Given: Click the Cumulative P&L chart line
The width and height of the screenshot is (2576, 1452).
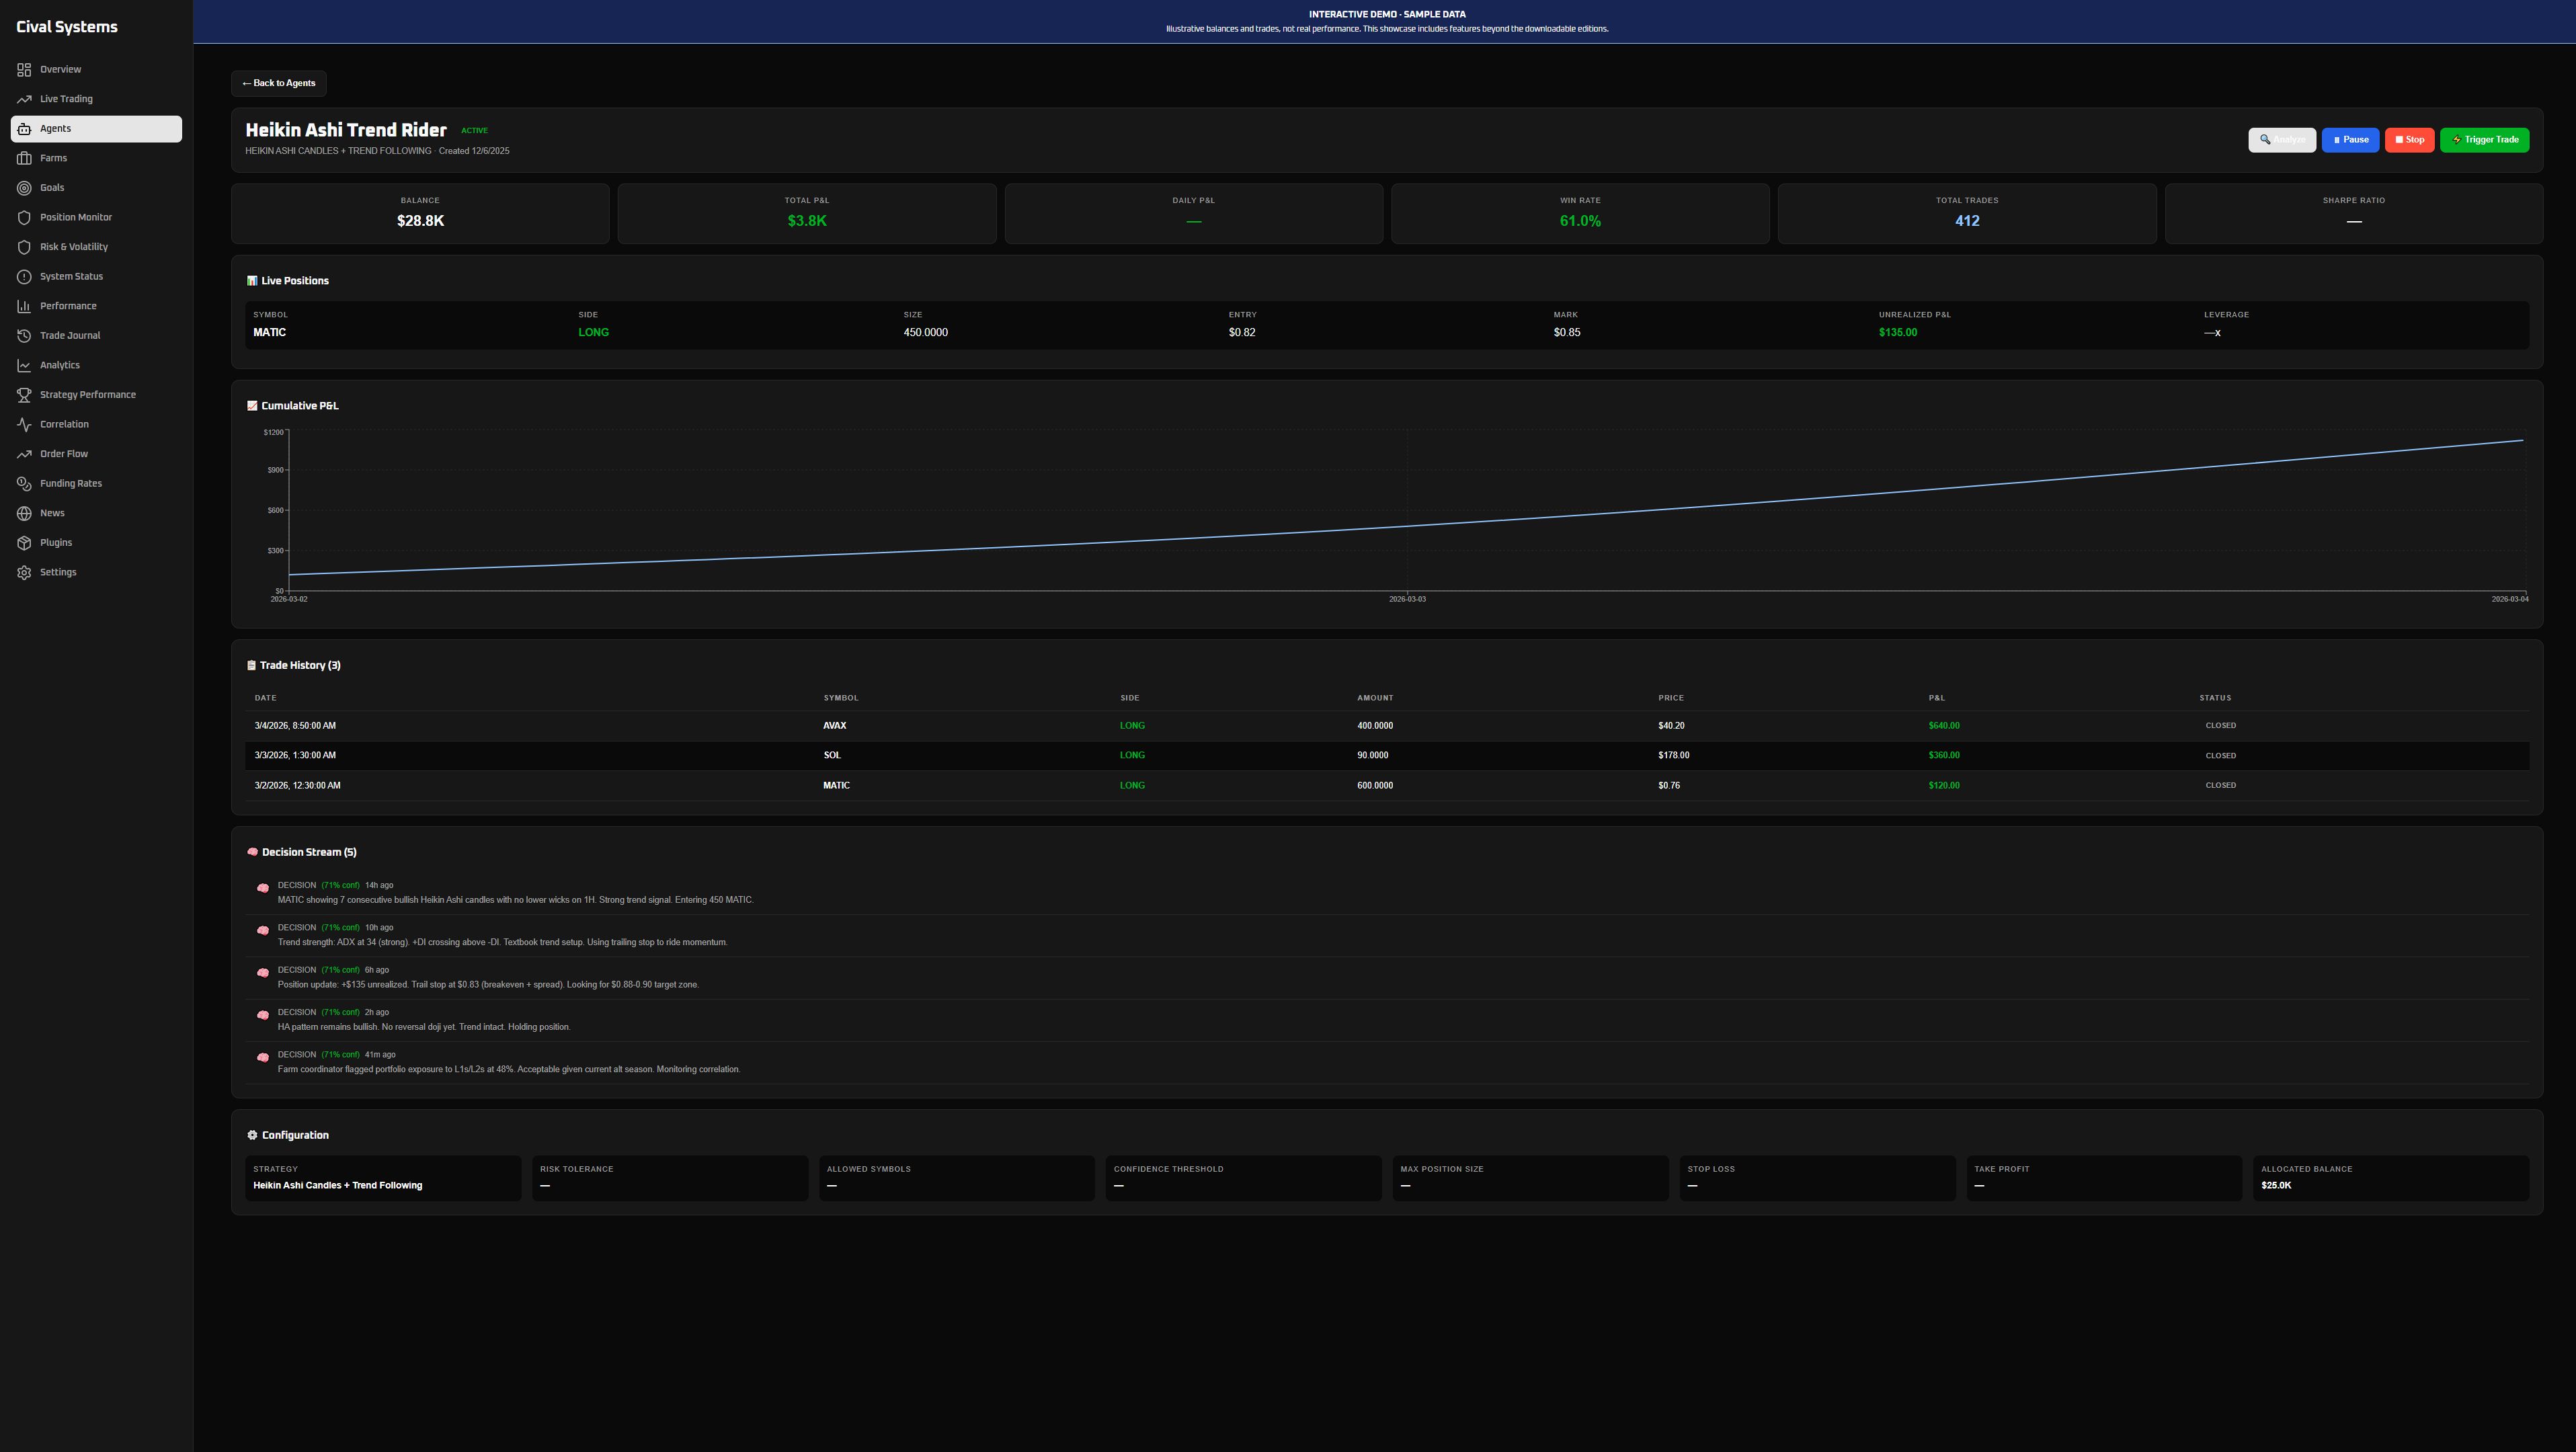Looking at the screenshot, I should tap(1406, 526).
